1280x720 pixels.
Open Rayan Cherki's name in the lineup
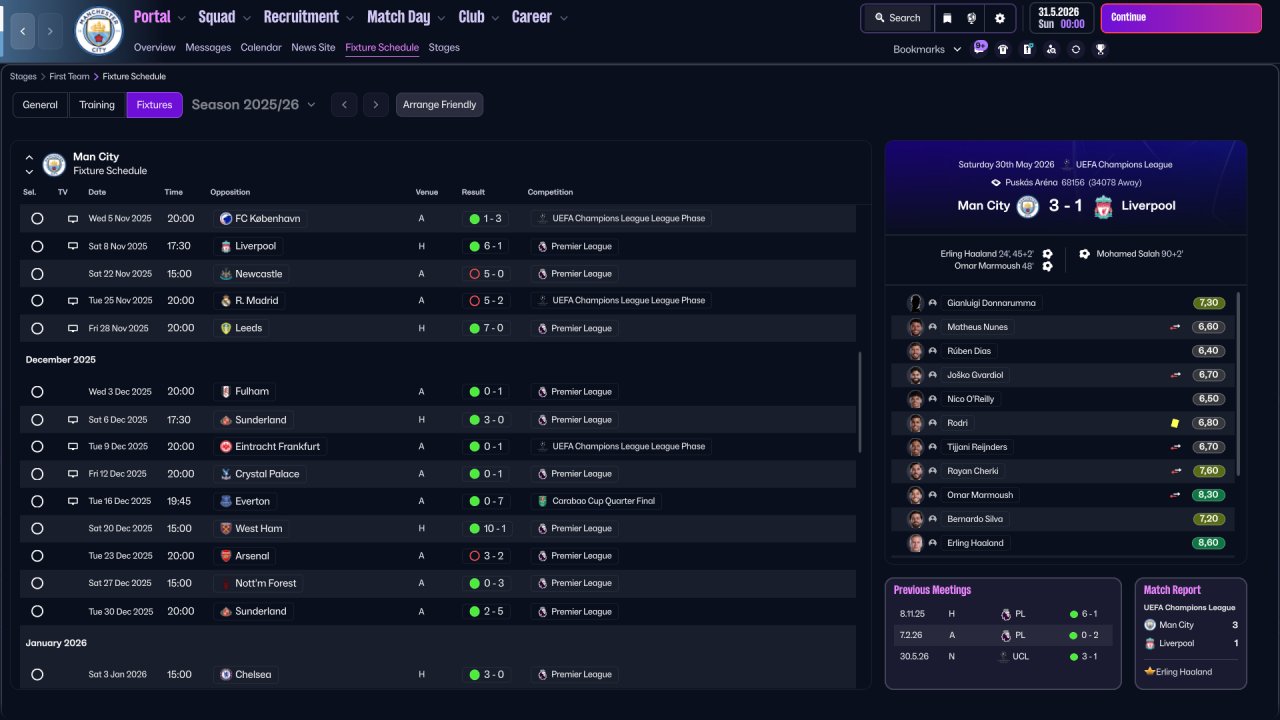click(x=973, y=471)
